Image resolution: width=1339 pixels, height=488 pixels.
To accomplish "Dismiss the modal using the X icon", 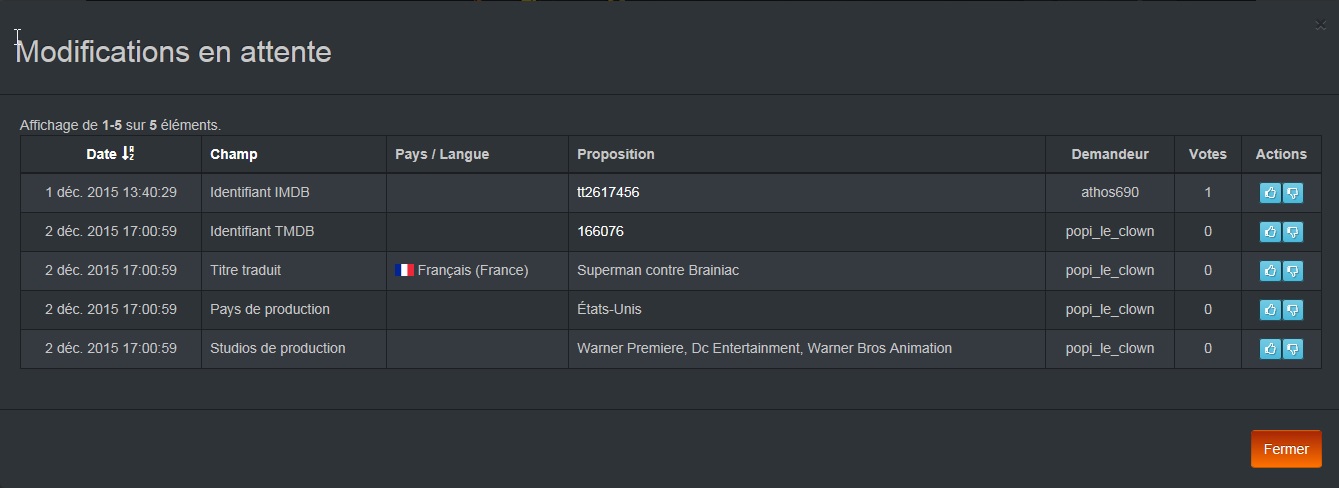I will coord(1320,26).
